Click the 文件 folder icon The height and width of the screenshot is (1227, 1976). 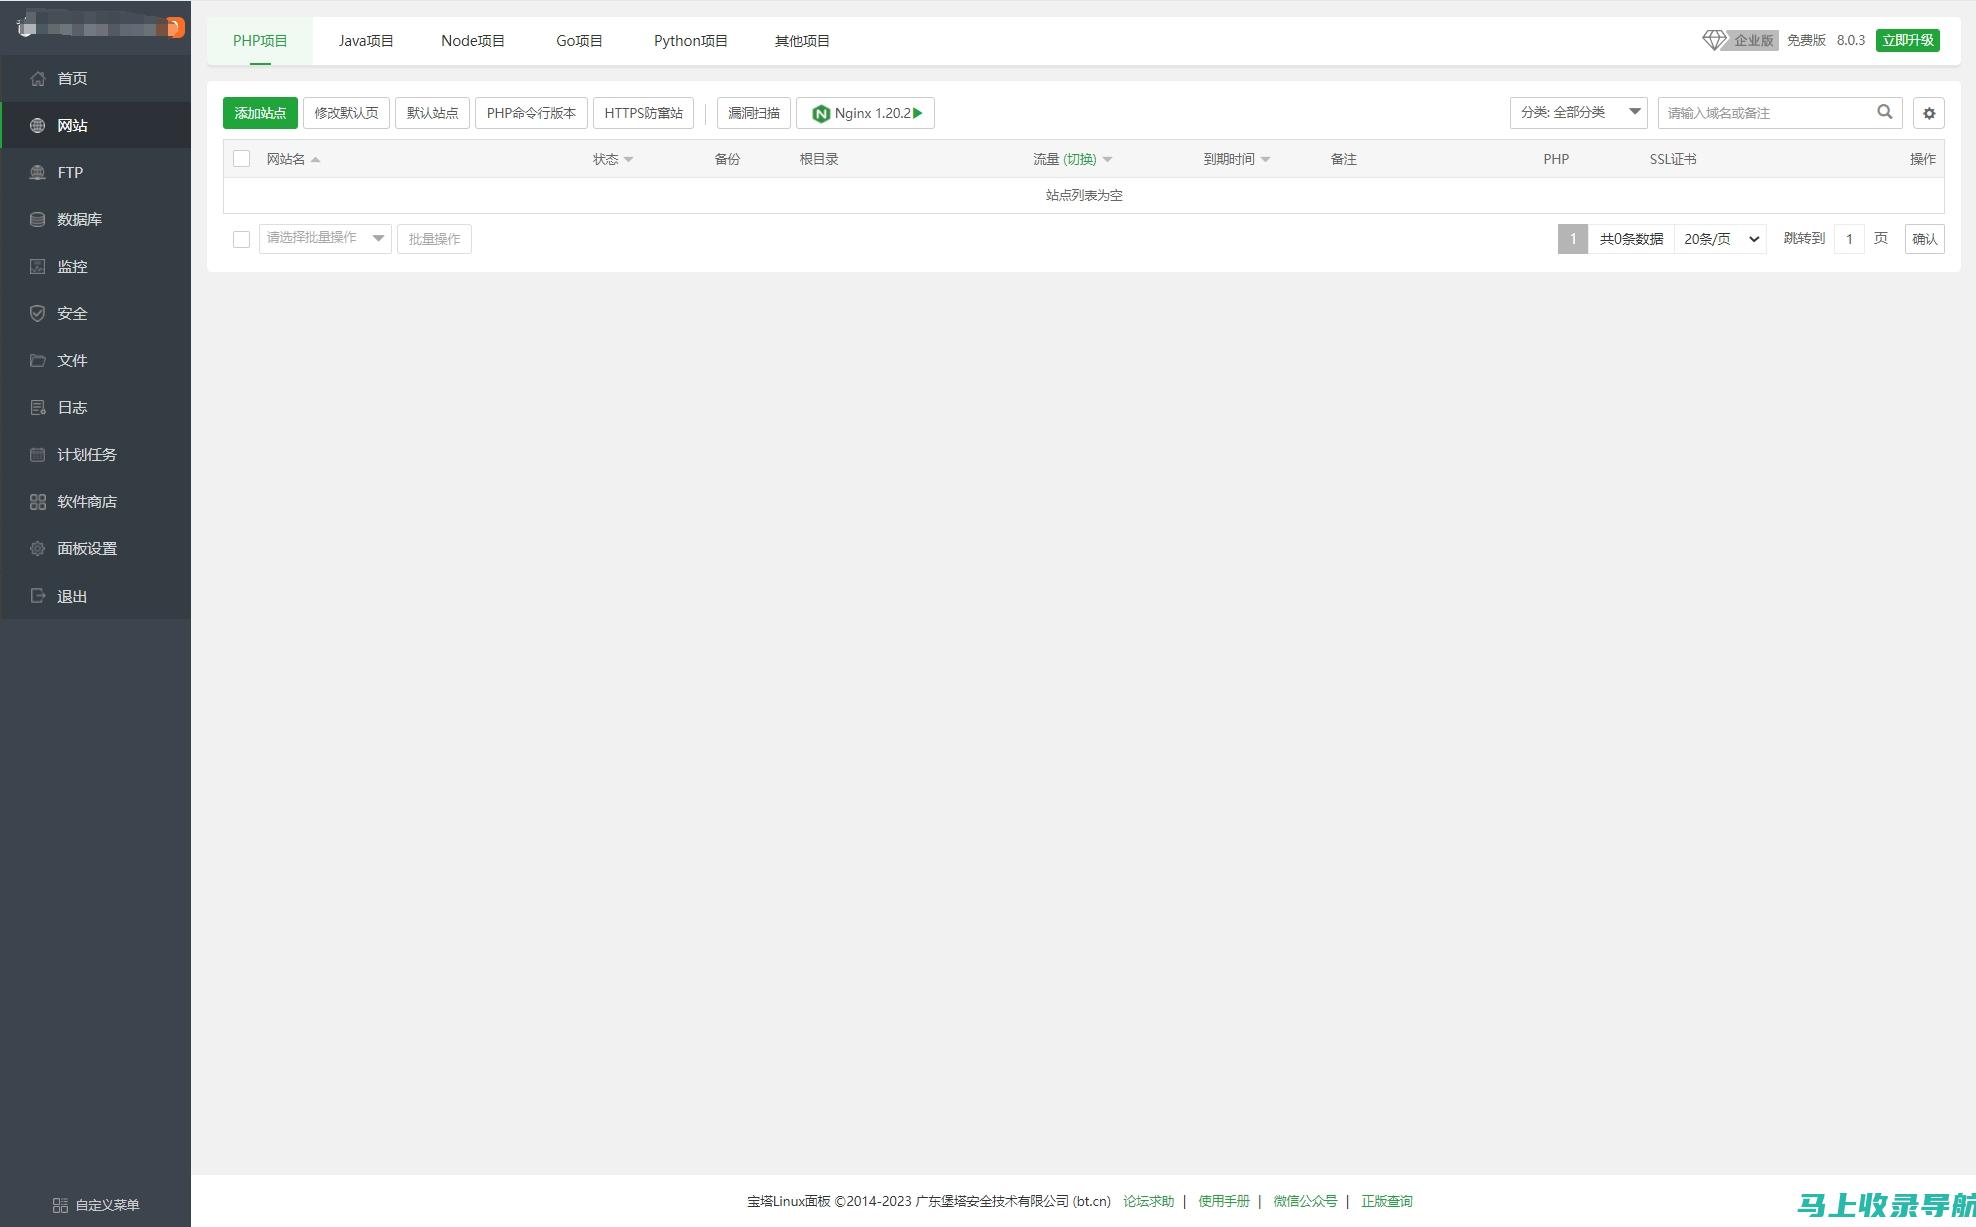tap(37, 360)
